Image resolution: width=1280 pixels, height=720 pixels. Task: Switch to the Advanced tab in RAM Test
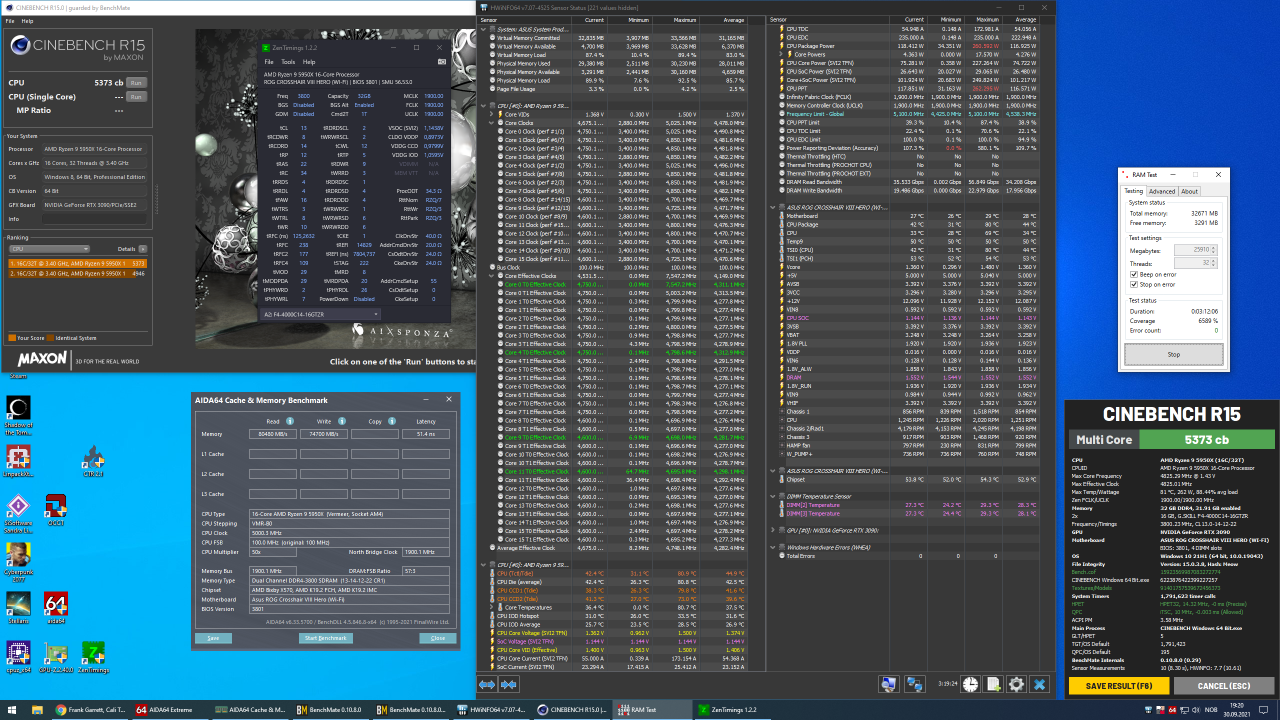click(x=1161, y=191)
